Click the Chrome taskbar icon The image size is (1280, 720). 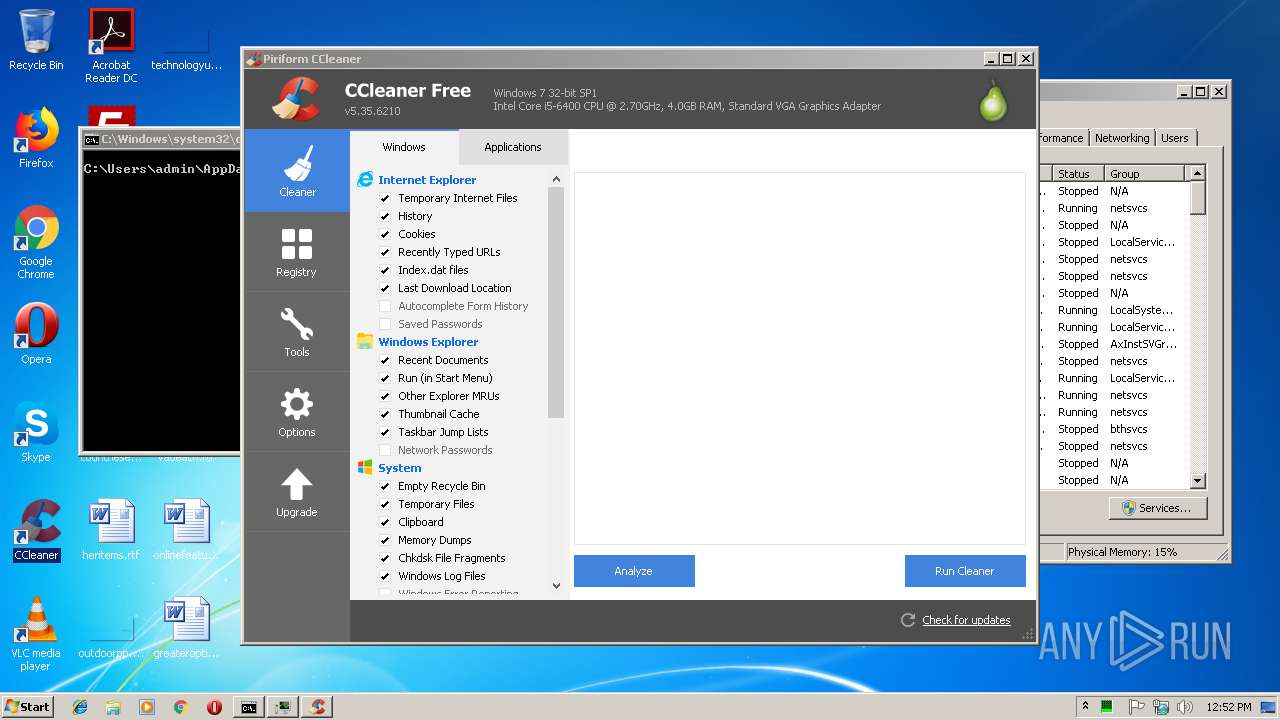(180, 707)
